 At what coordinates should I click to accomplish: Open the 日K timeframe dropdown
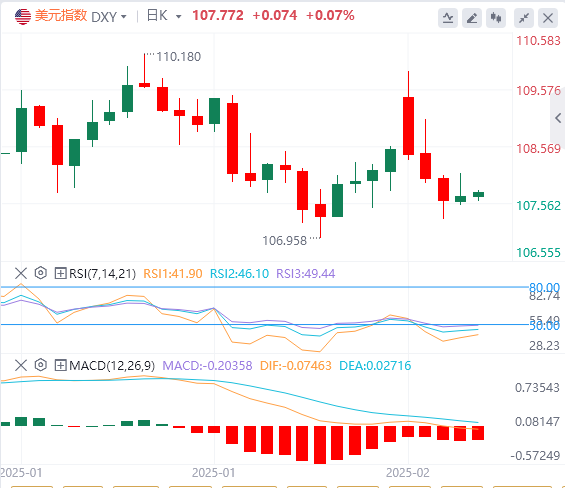tap(164, 16)
